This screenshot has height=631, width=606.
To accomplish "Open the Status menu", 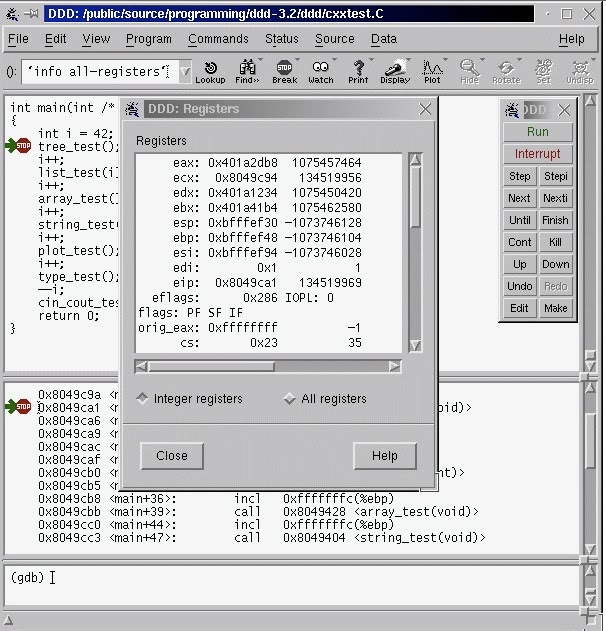I will coord(282,39).
